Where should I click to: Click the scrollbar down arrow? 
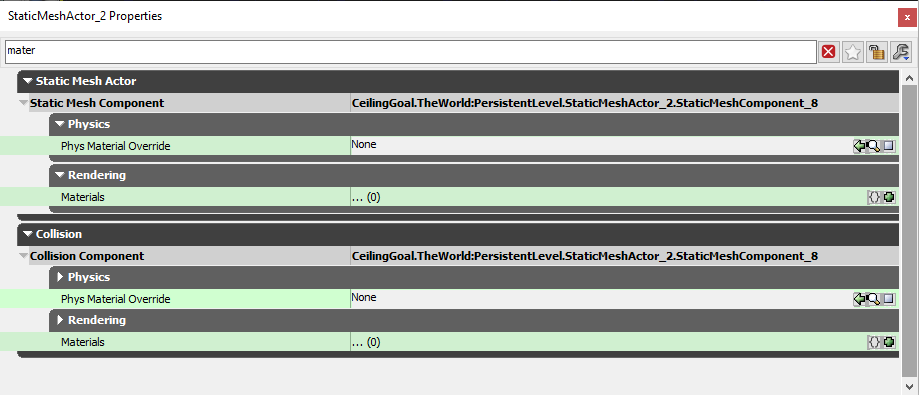[x=909, y=386]
